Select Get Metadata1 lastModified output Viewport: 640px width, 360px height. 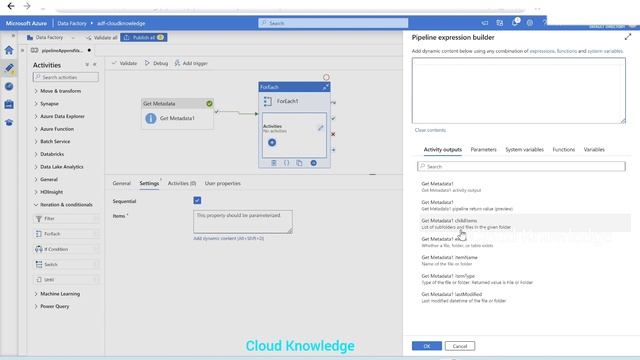(525, 297)
